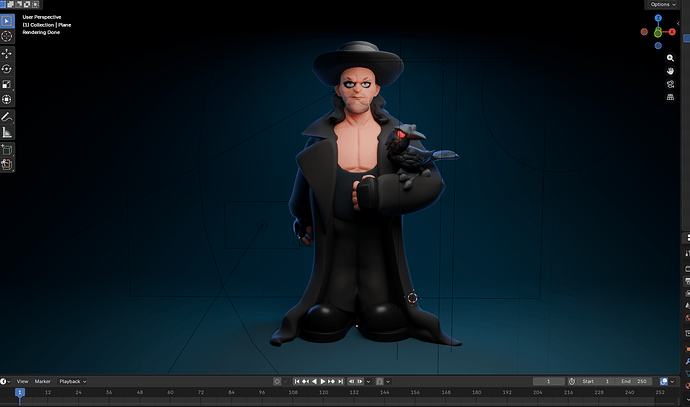Open auto keying options dropdown
Screen dimensions: 690x407
click(x=285, y=381)
